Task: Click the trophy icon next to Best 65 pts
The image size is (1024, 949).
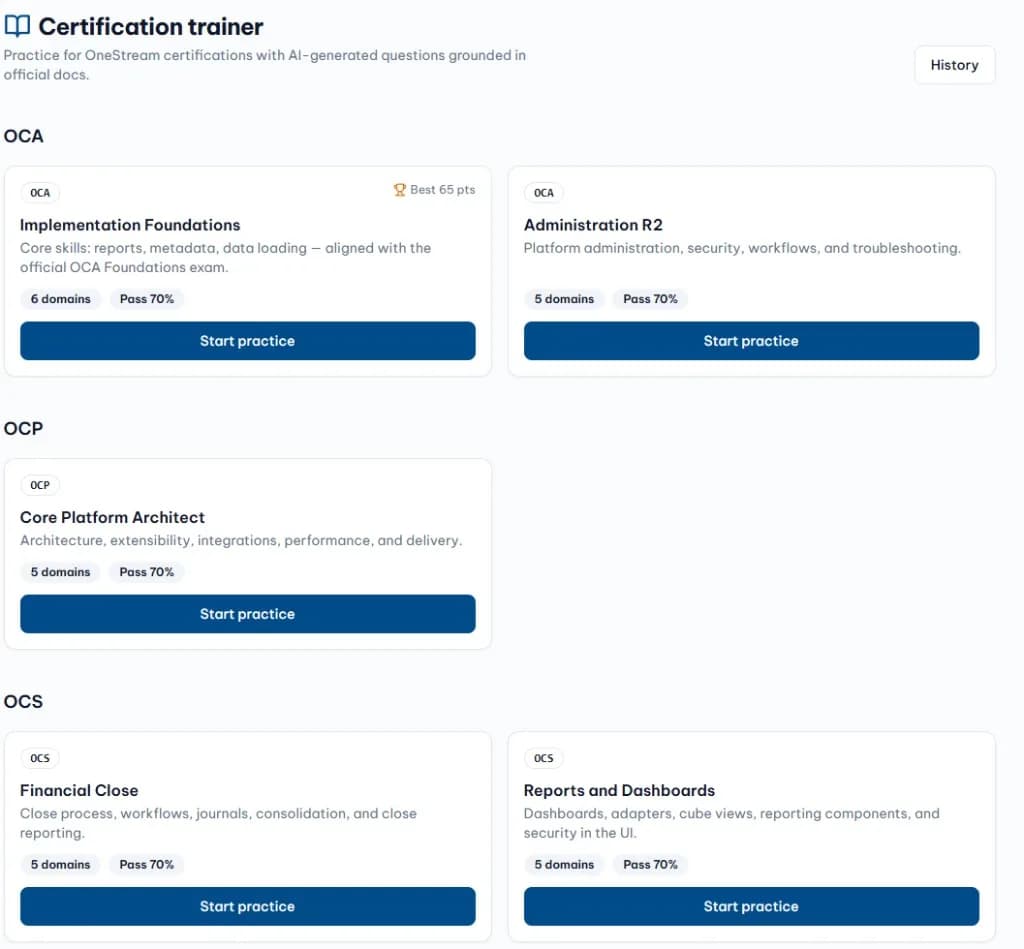Action: [400, 189]
